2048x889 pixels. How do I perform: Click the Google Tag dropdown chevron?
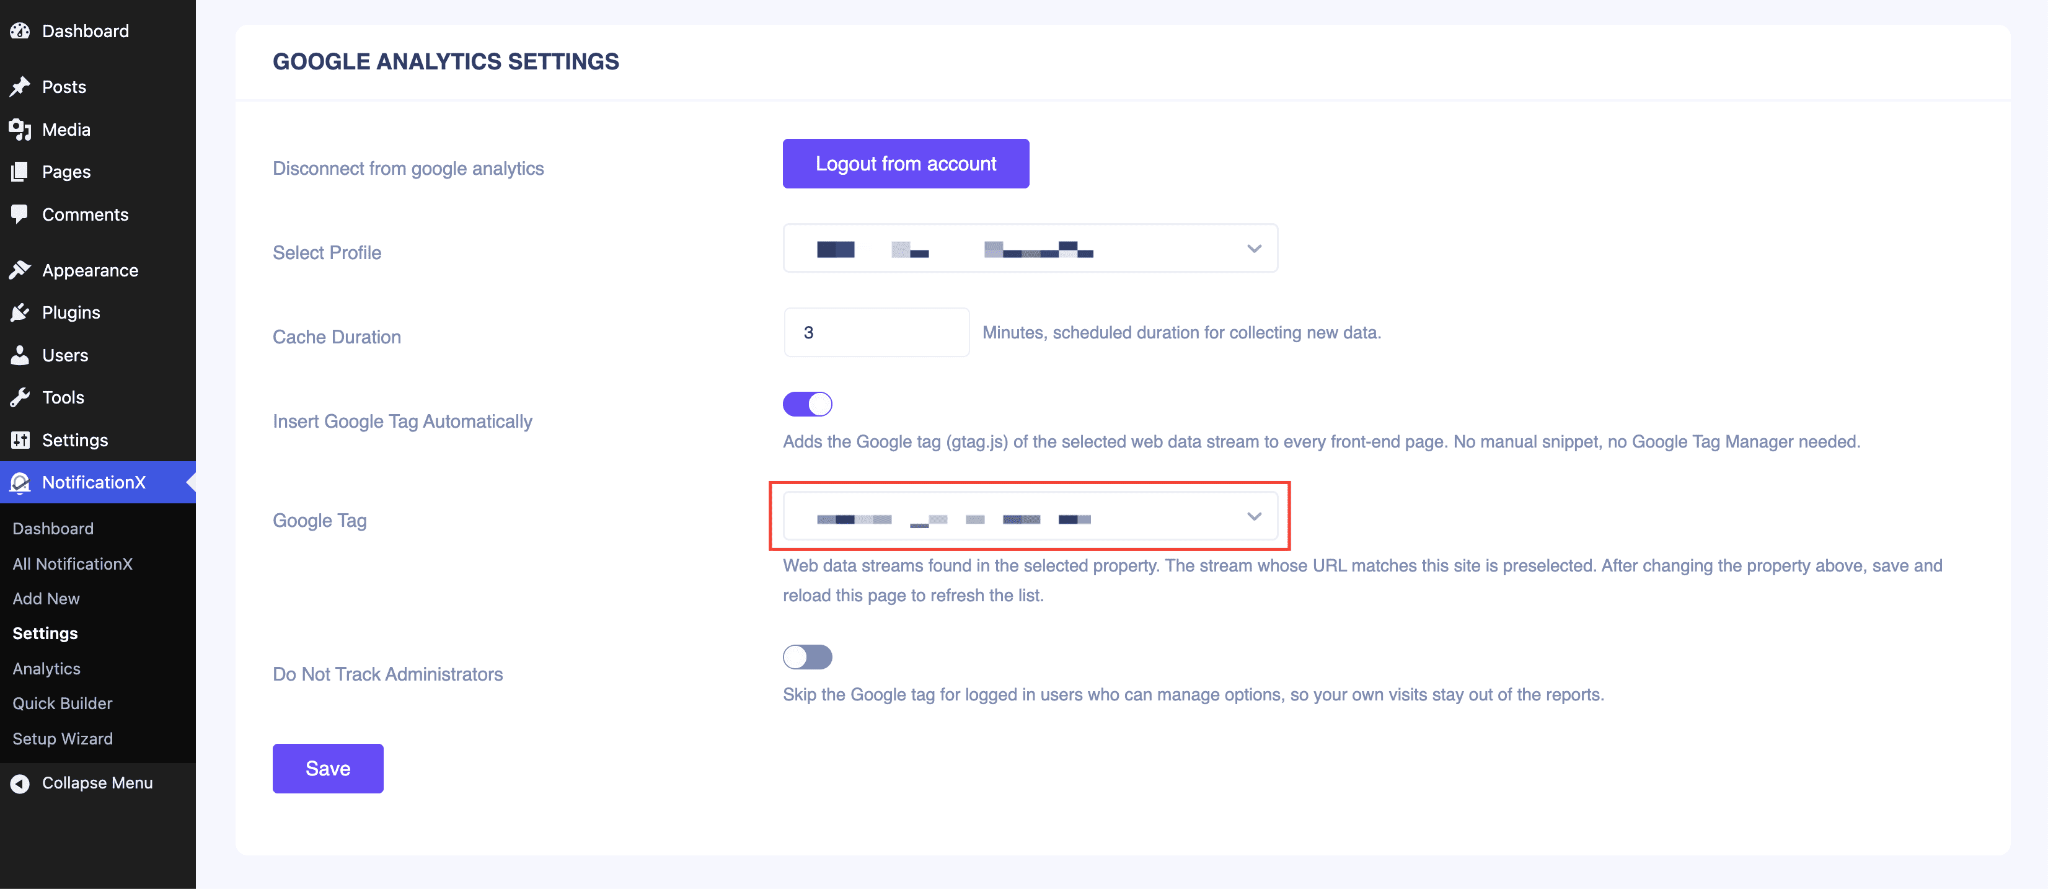pos(1254,517)
